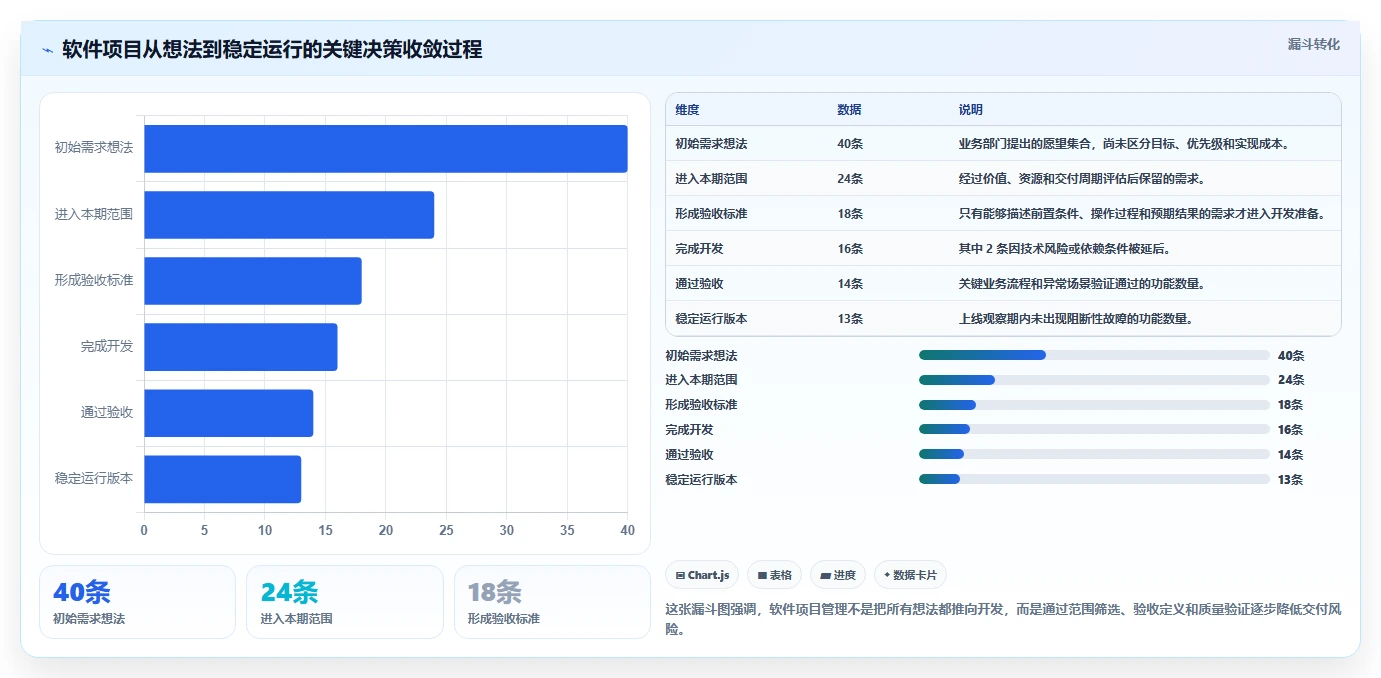Click the 通过验收 label on the chart axis
The height and width of the screenshot is (678, 1381).
tap(107, 412)
